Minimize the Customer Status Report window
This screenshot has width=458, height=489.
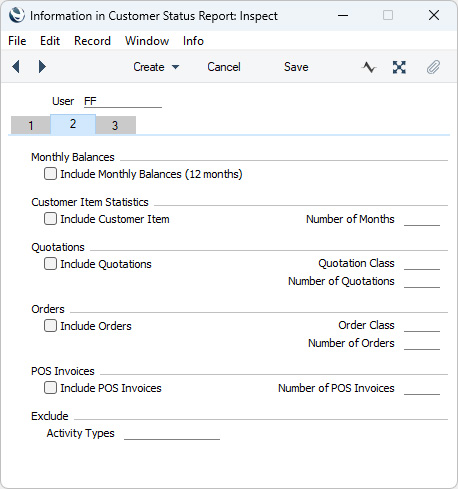tap(343, 15)
